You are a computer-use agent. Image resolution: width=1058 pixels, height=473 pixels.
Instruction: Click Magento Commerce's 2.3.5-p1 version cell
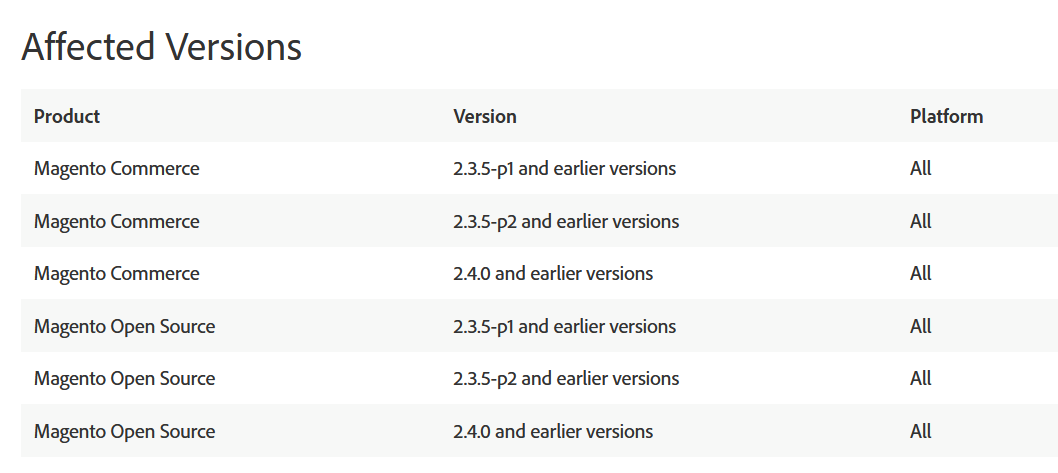point(564,168)
